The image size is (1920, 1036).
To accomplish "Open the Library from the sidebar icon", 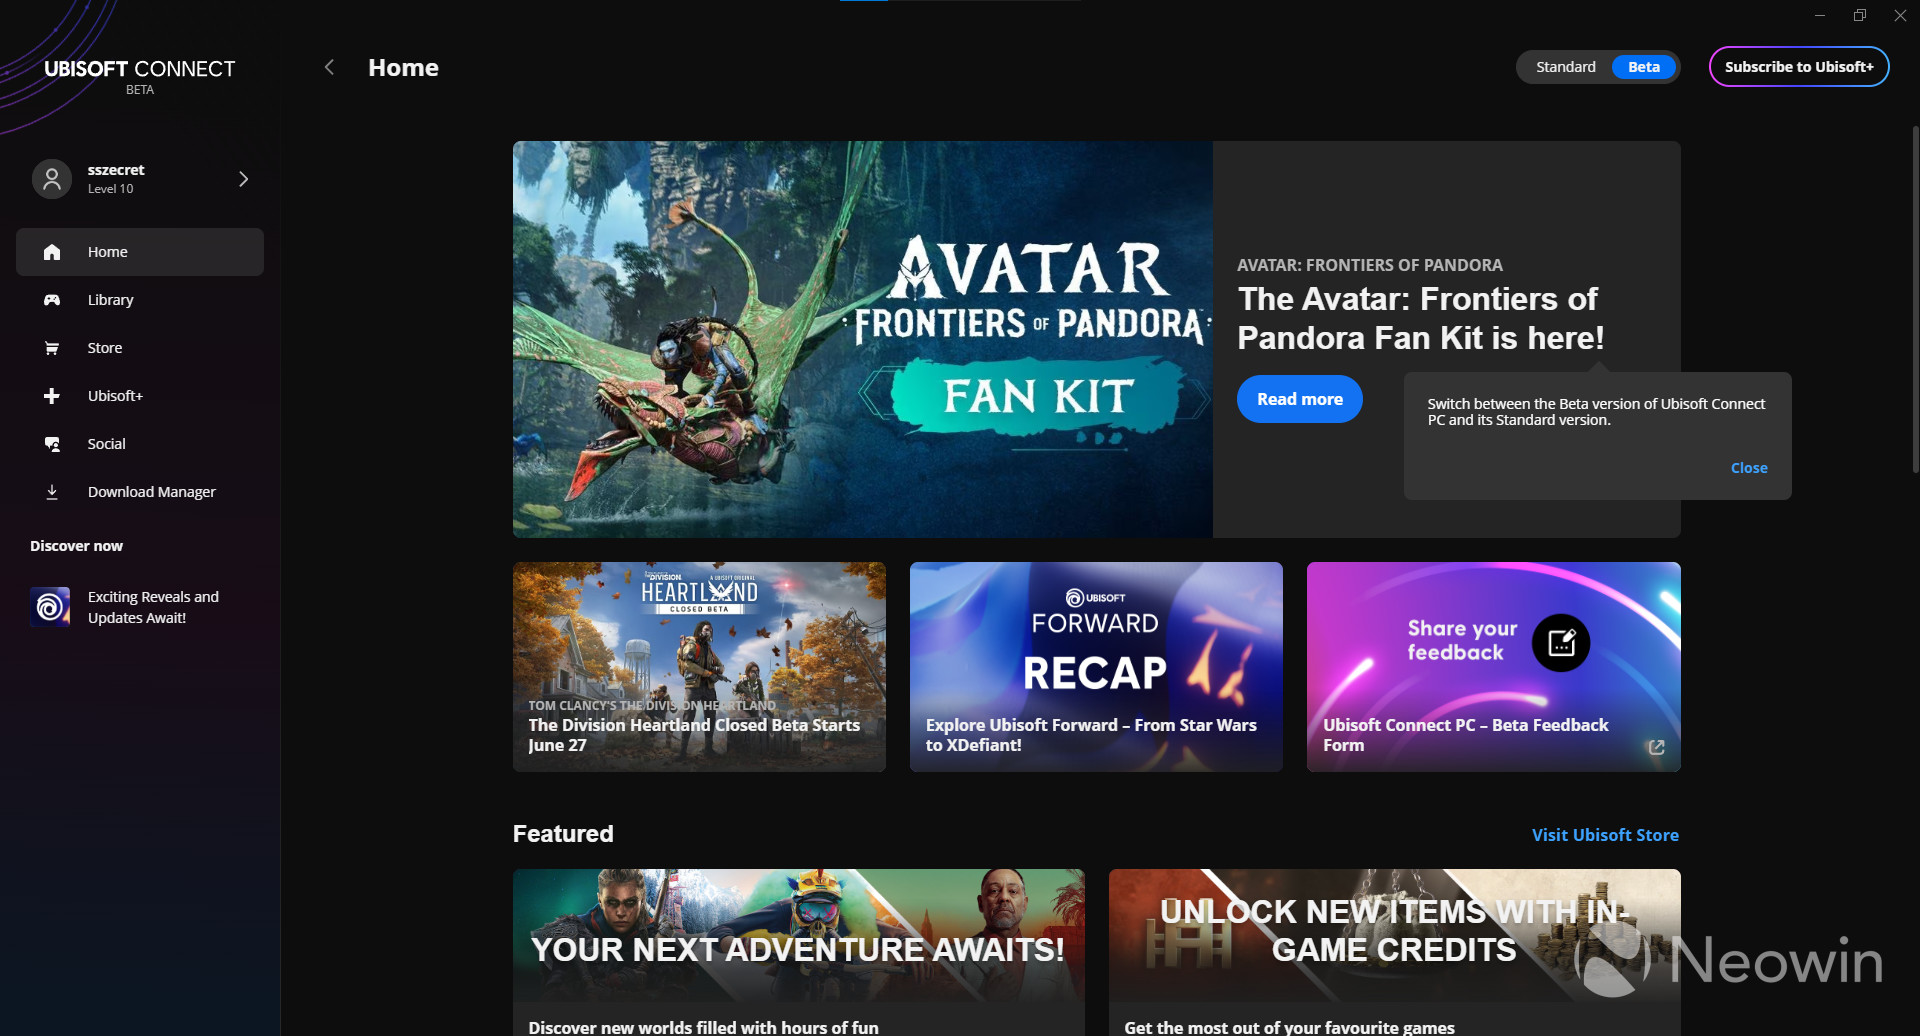I will 51,299.
